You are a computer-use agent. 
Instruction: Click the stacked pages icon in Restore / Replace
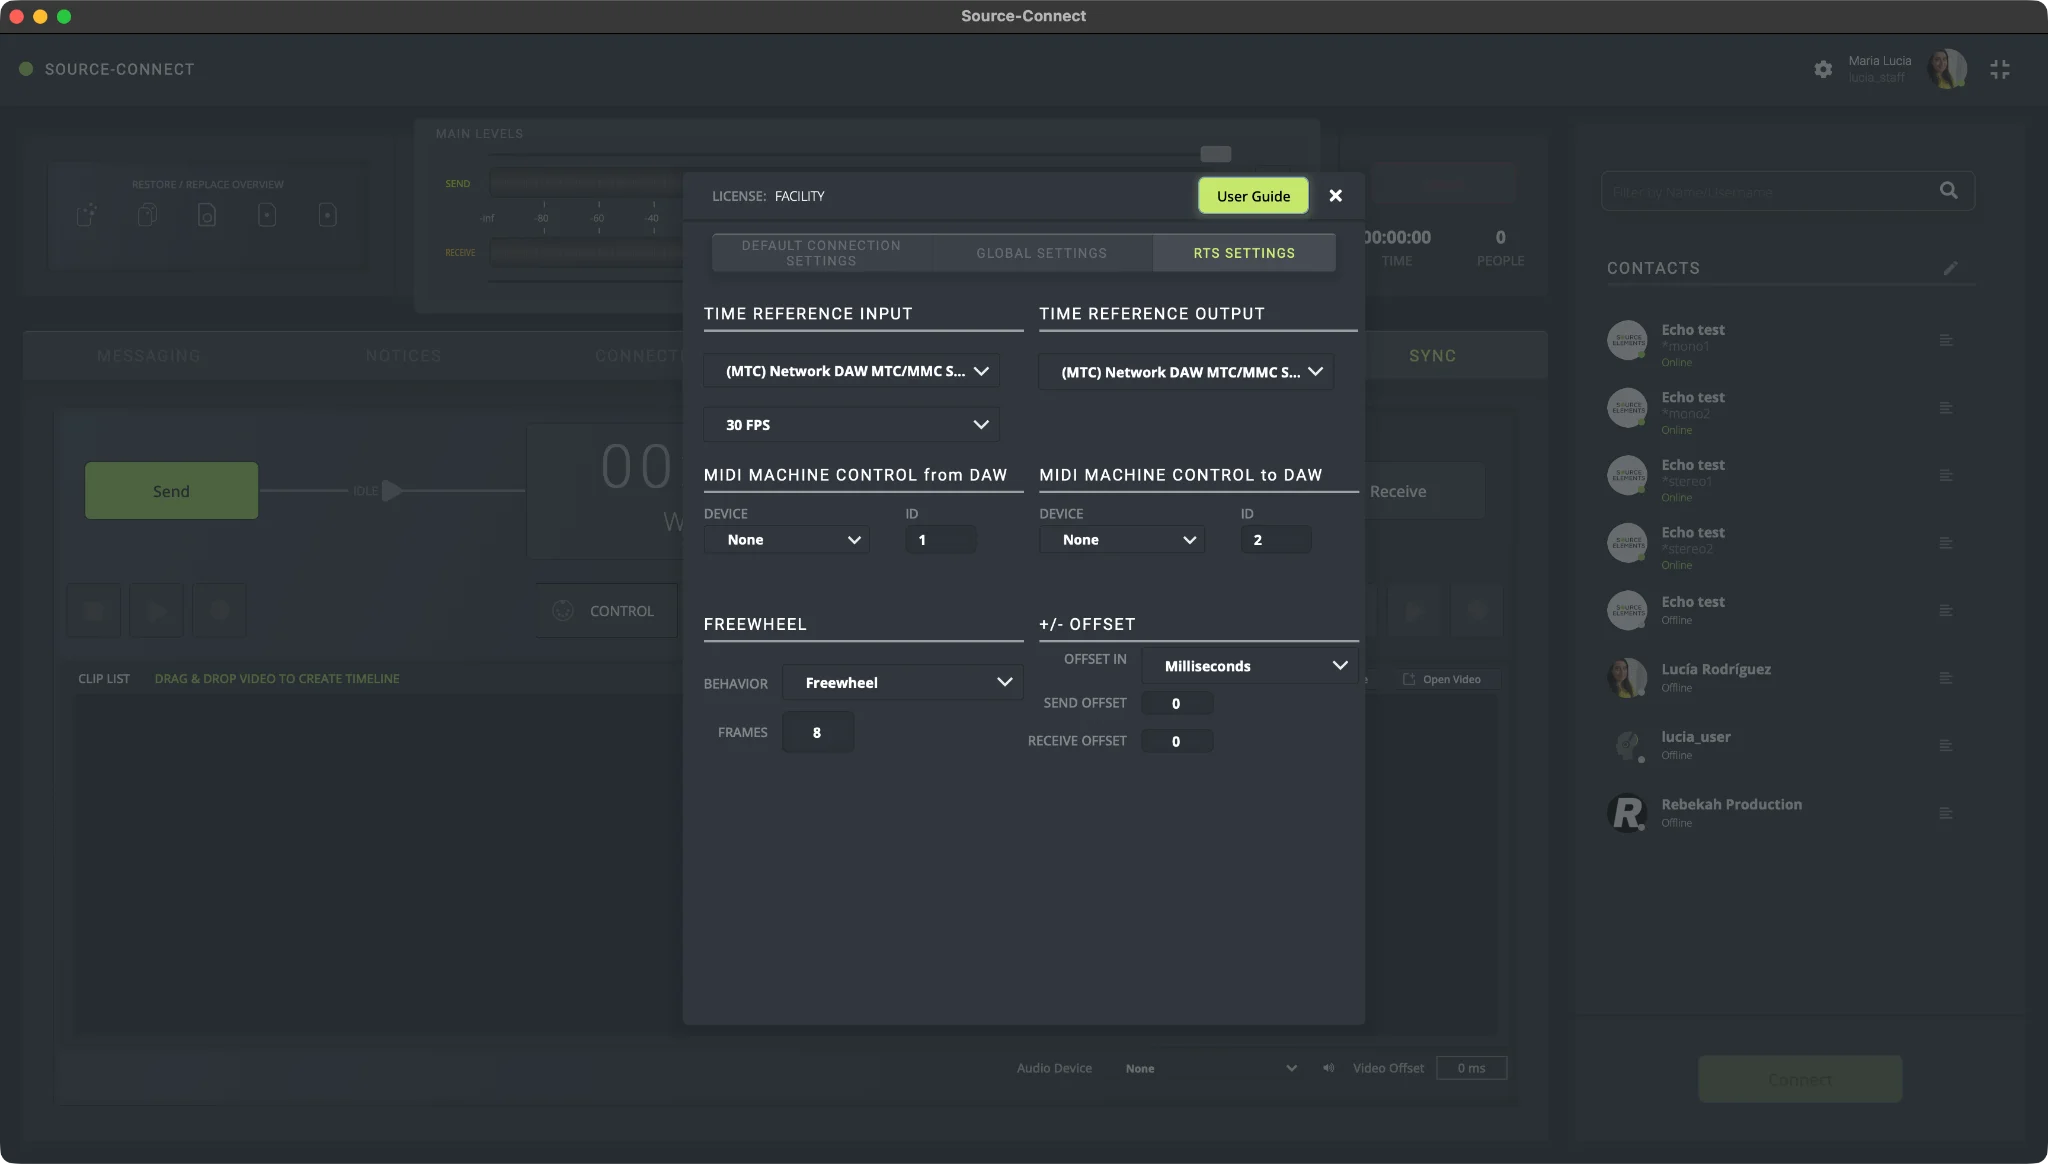[x=147, y=215]
